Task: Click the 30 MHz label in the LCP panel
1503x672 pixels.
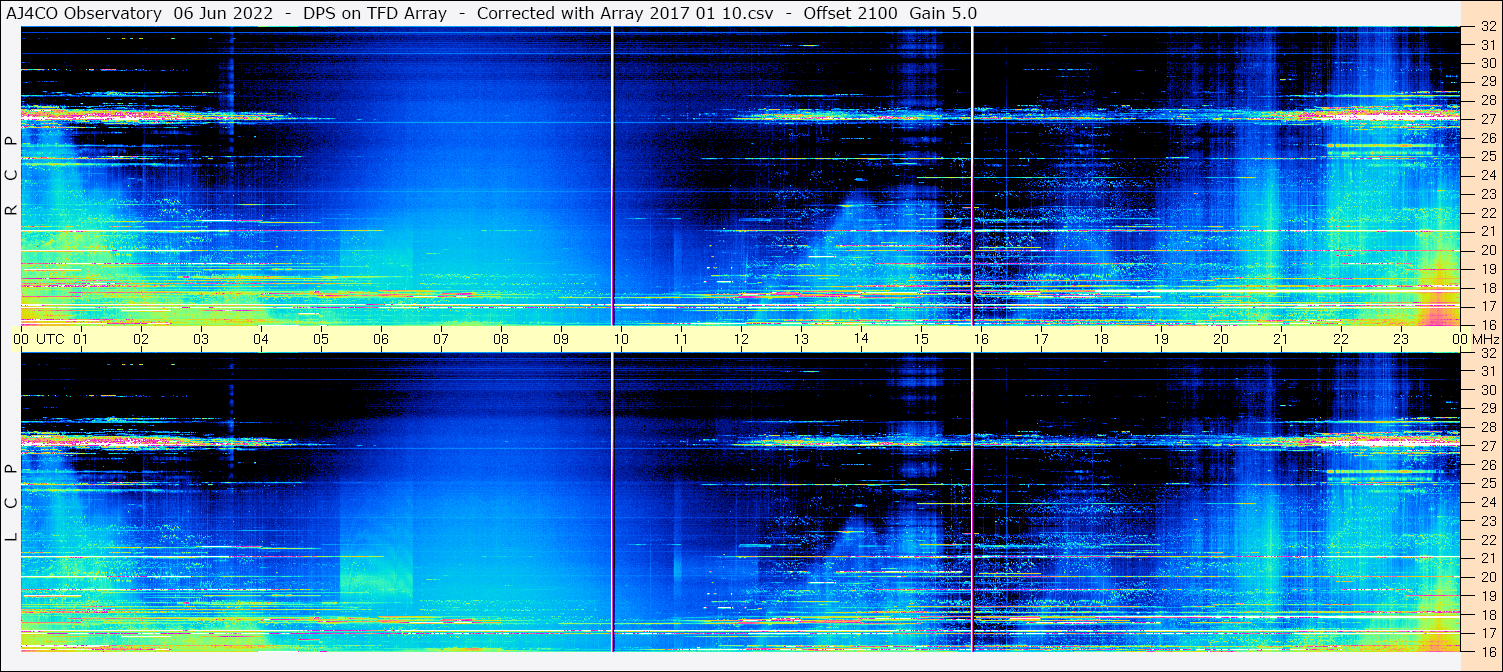Action: pos(1487,390)
